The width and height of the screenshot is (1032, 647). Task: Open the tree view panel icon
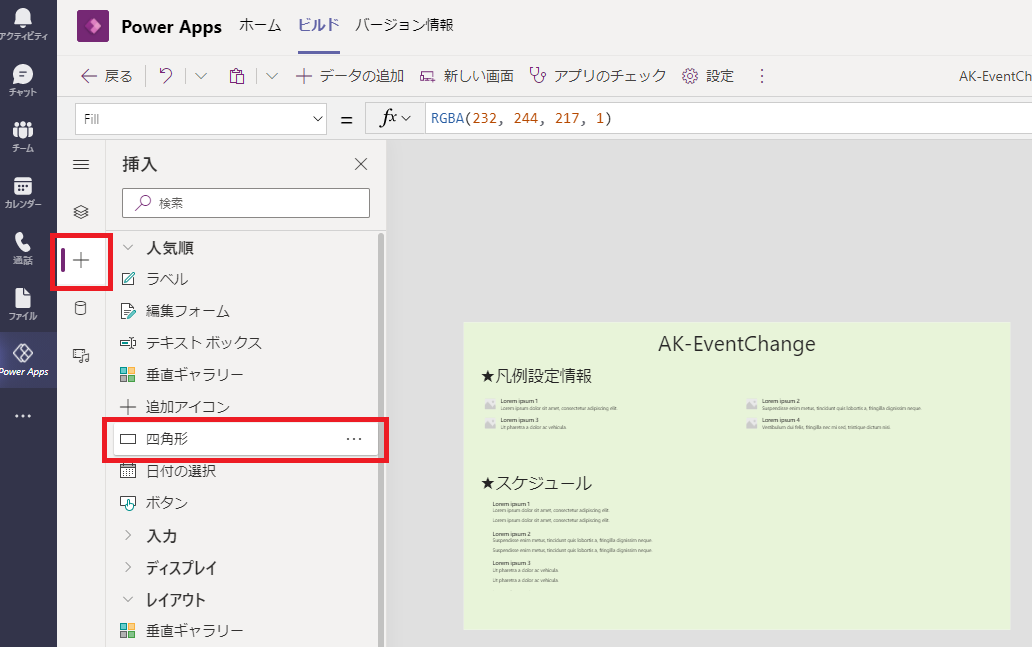click(x=81, y=211)
